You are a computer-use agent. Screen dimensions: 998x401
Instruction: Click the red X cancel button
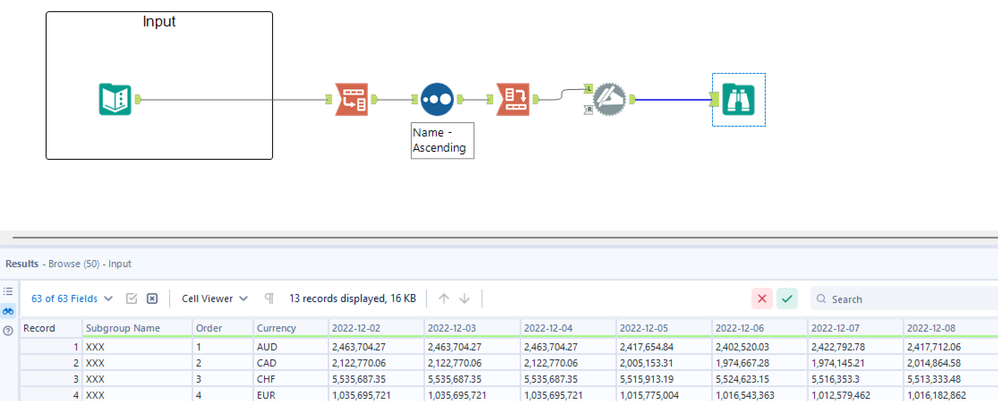pyautogui.click(x=763, y=299)
